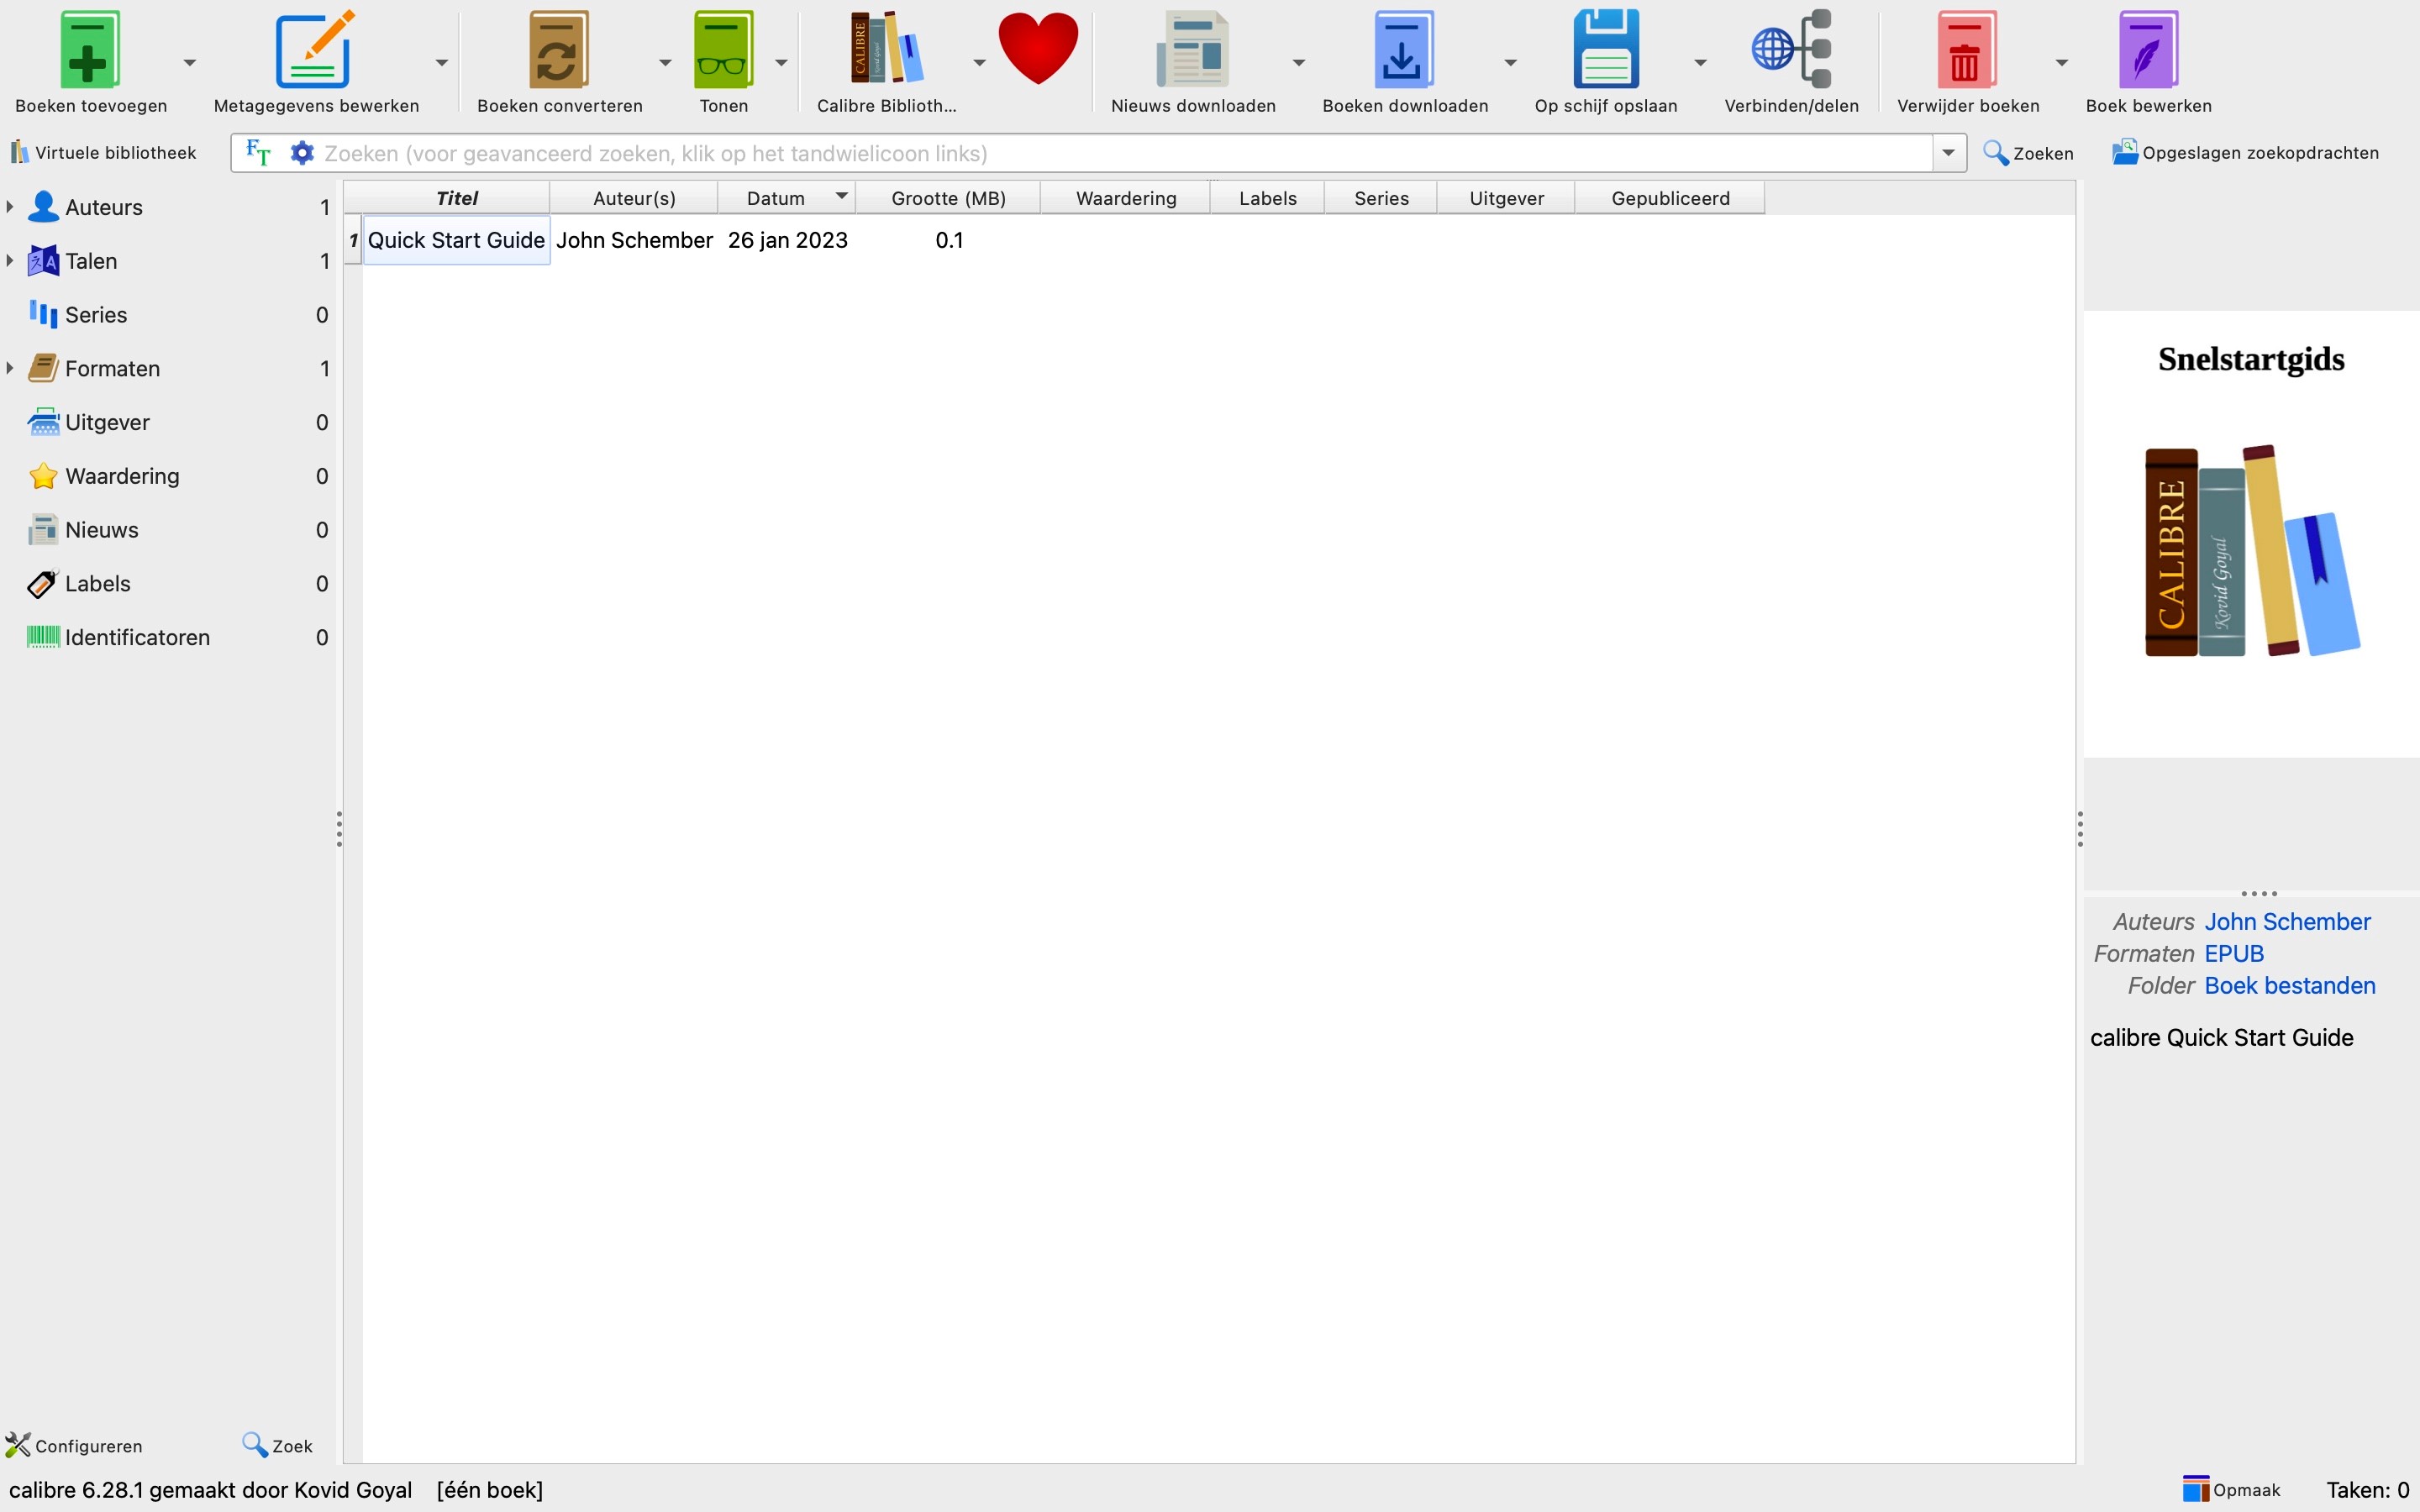Open search history dropdown arrow
Image resolution: width=2420 pixels, height=1512 pixels.
tap(1949, 153)
